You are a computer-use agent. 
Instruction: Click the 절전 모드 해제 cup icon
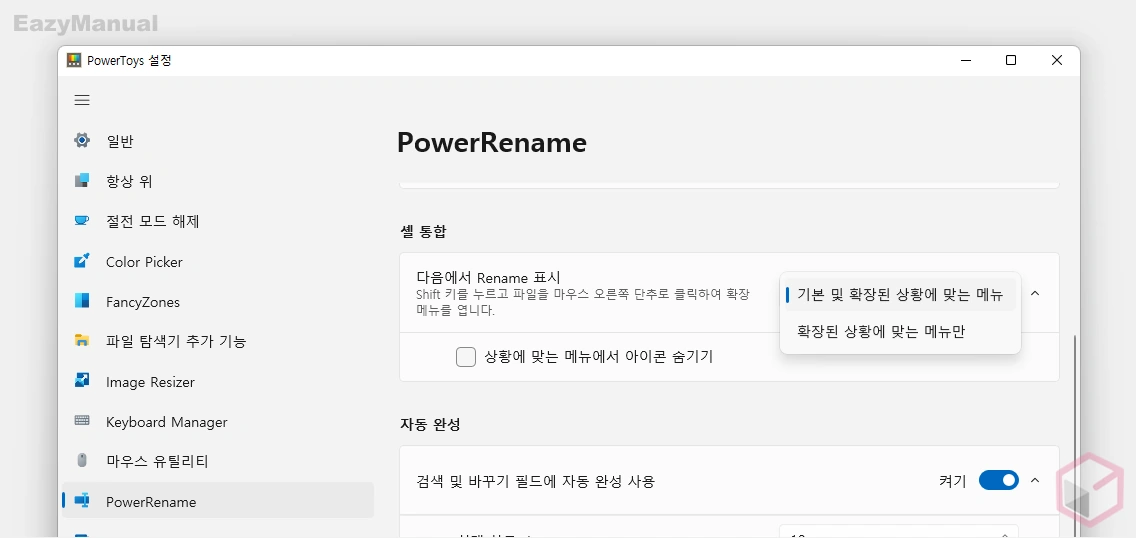tap(82, 221)
